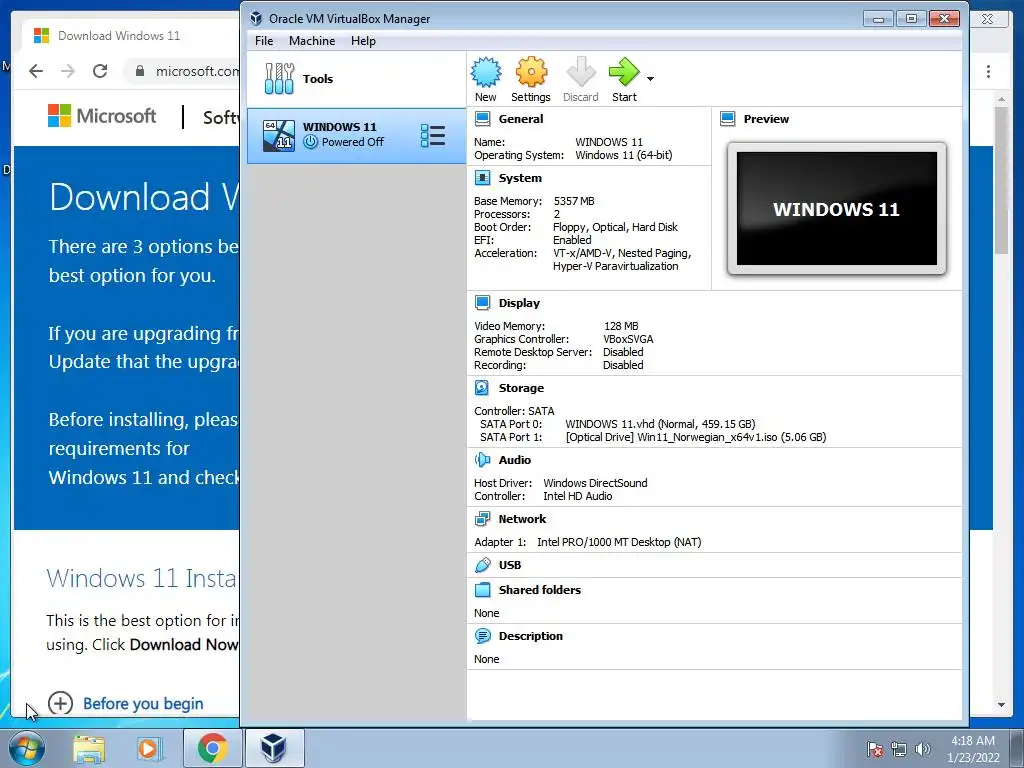Click the System section chip icon
This screenshot has width=1024, height=768.
click(483, 178)
